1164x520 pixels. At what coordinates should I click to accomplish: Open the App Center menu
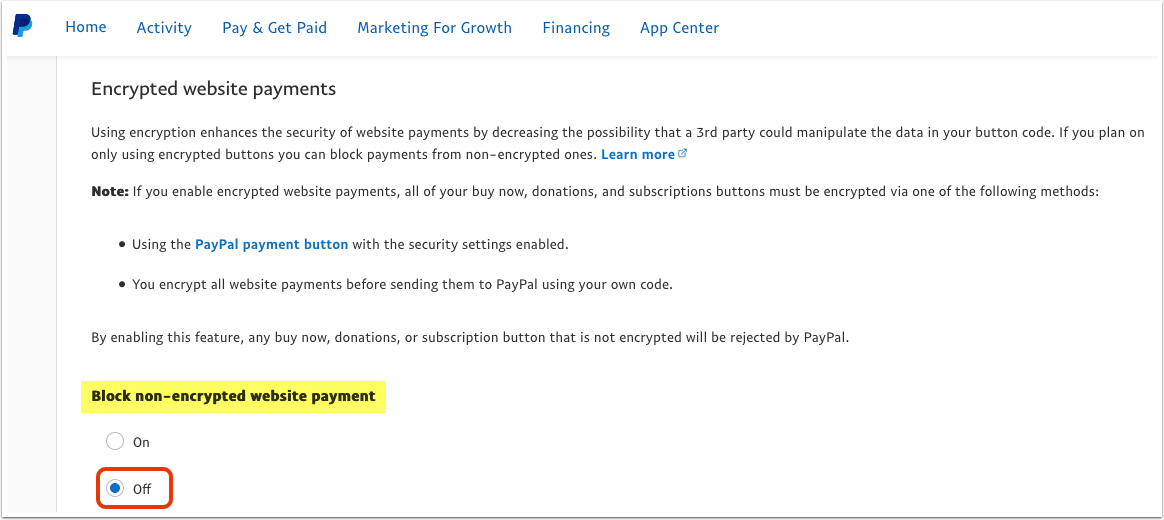[679, 28]
